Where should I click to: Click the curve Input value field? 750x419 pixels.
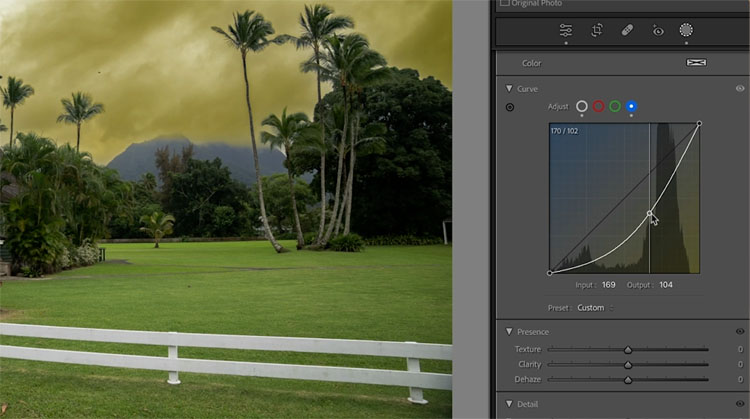608,286
